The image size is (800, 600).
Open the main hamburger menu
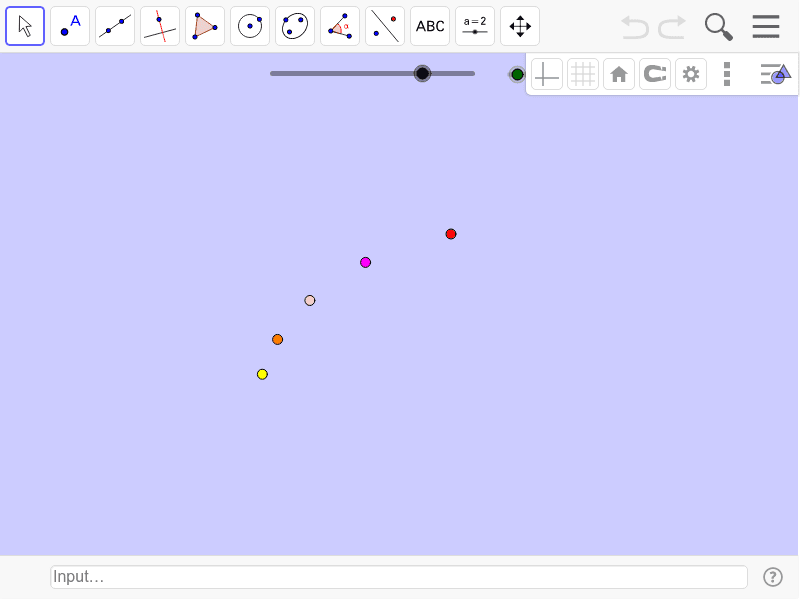tap(766, 27)
